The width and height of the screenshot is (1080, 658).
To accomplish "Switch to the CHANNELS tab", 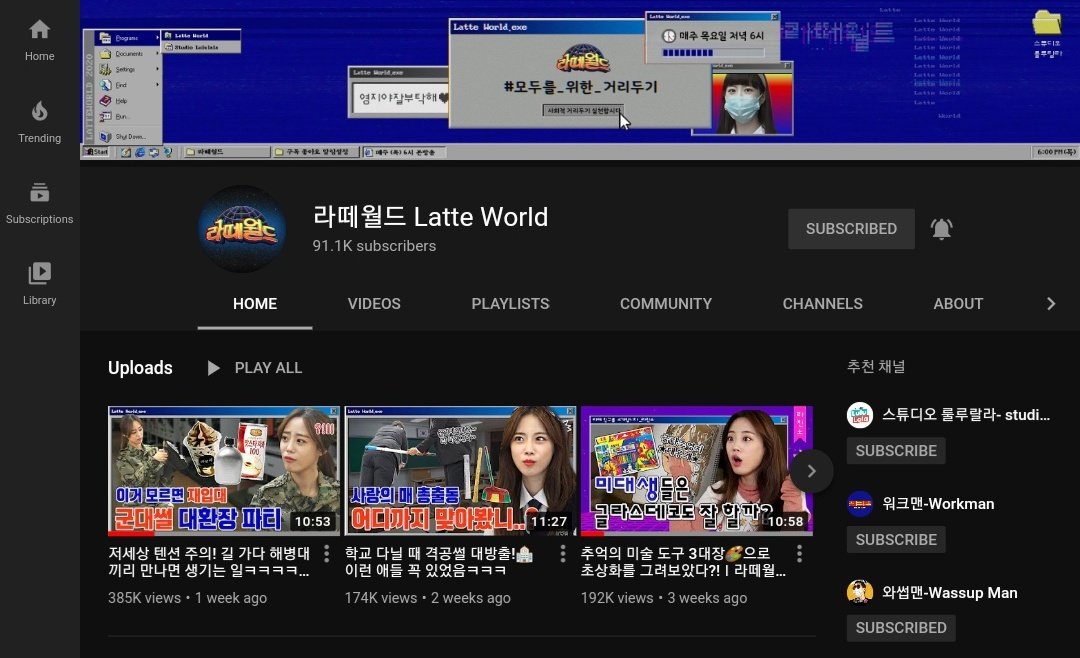I will click(x=822, y=304).
